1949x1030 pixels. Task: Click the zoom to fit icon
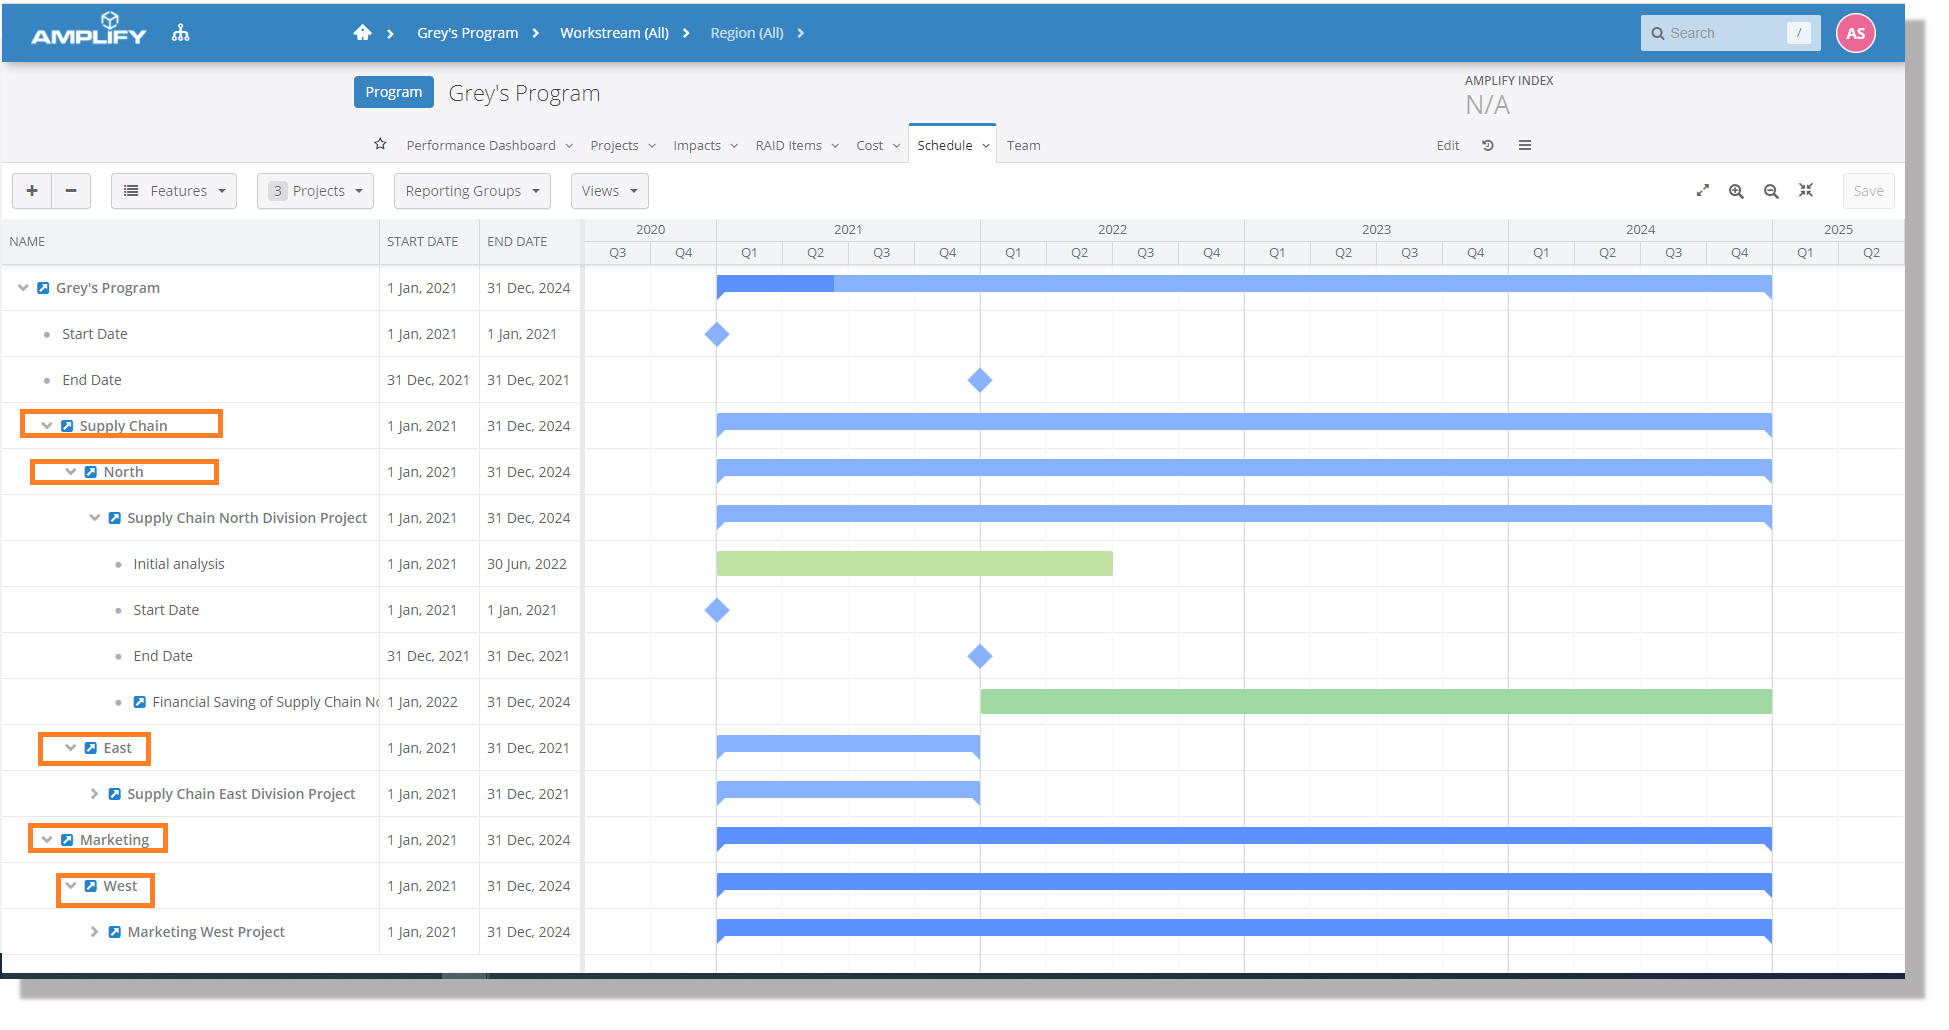(1806, 190)
